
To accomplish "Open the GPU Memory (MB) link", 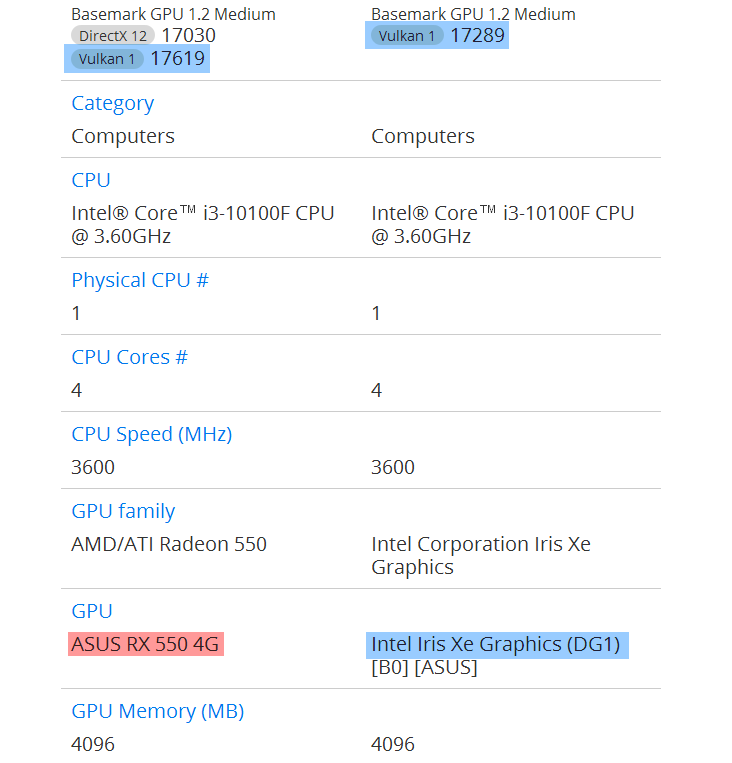I will coord(158,711).
